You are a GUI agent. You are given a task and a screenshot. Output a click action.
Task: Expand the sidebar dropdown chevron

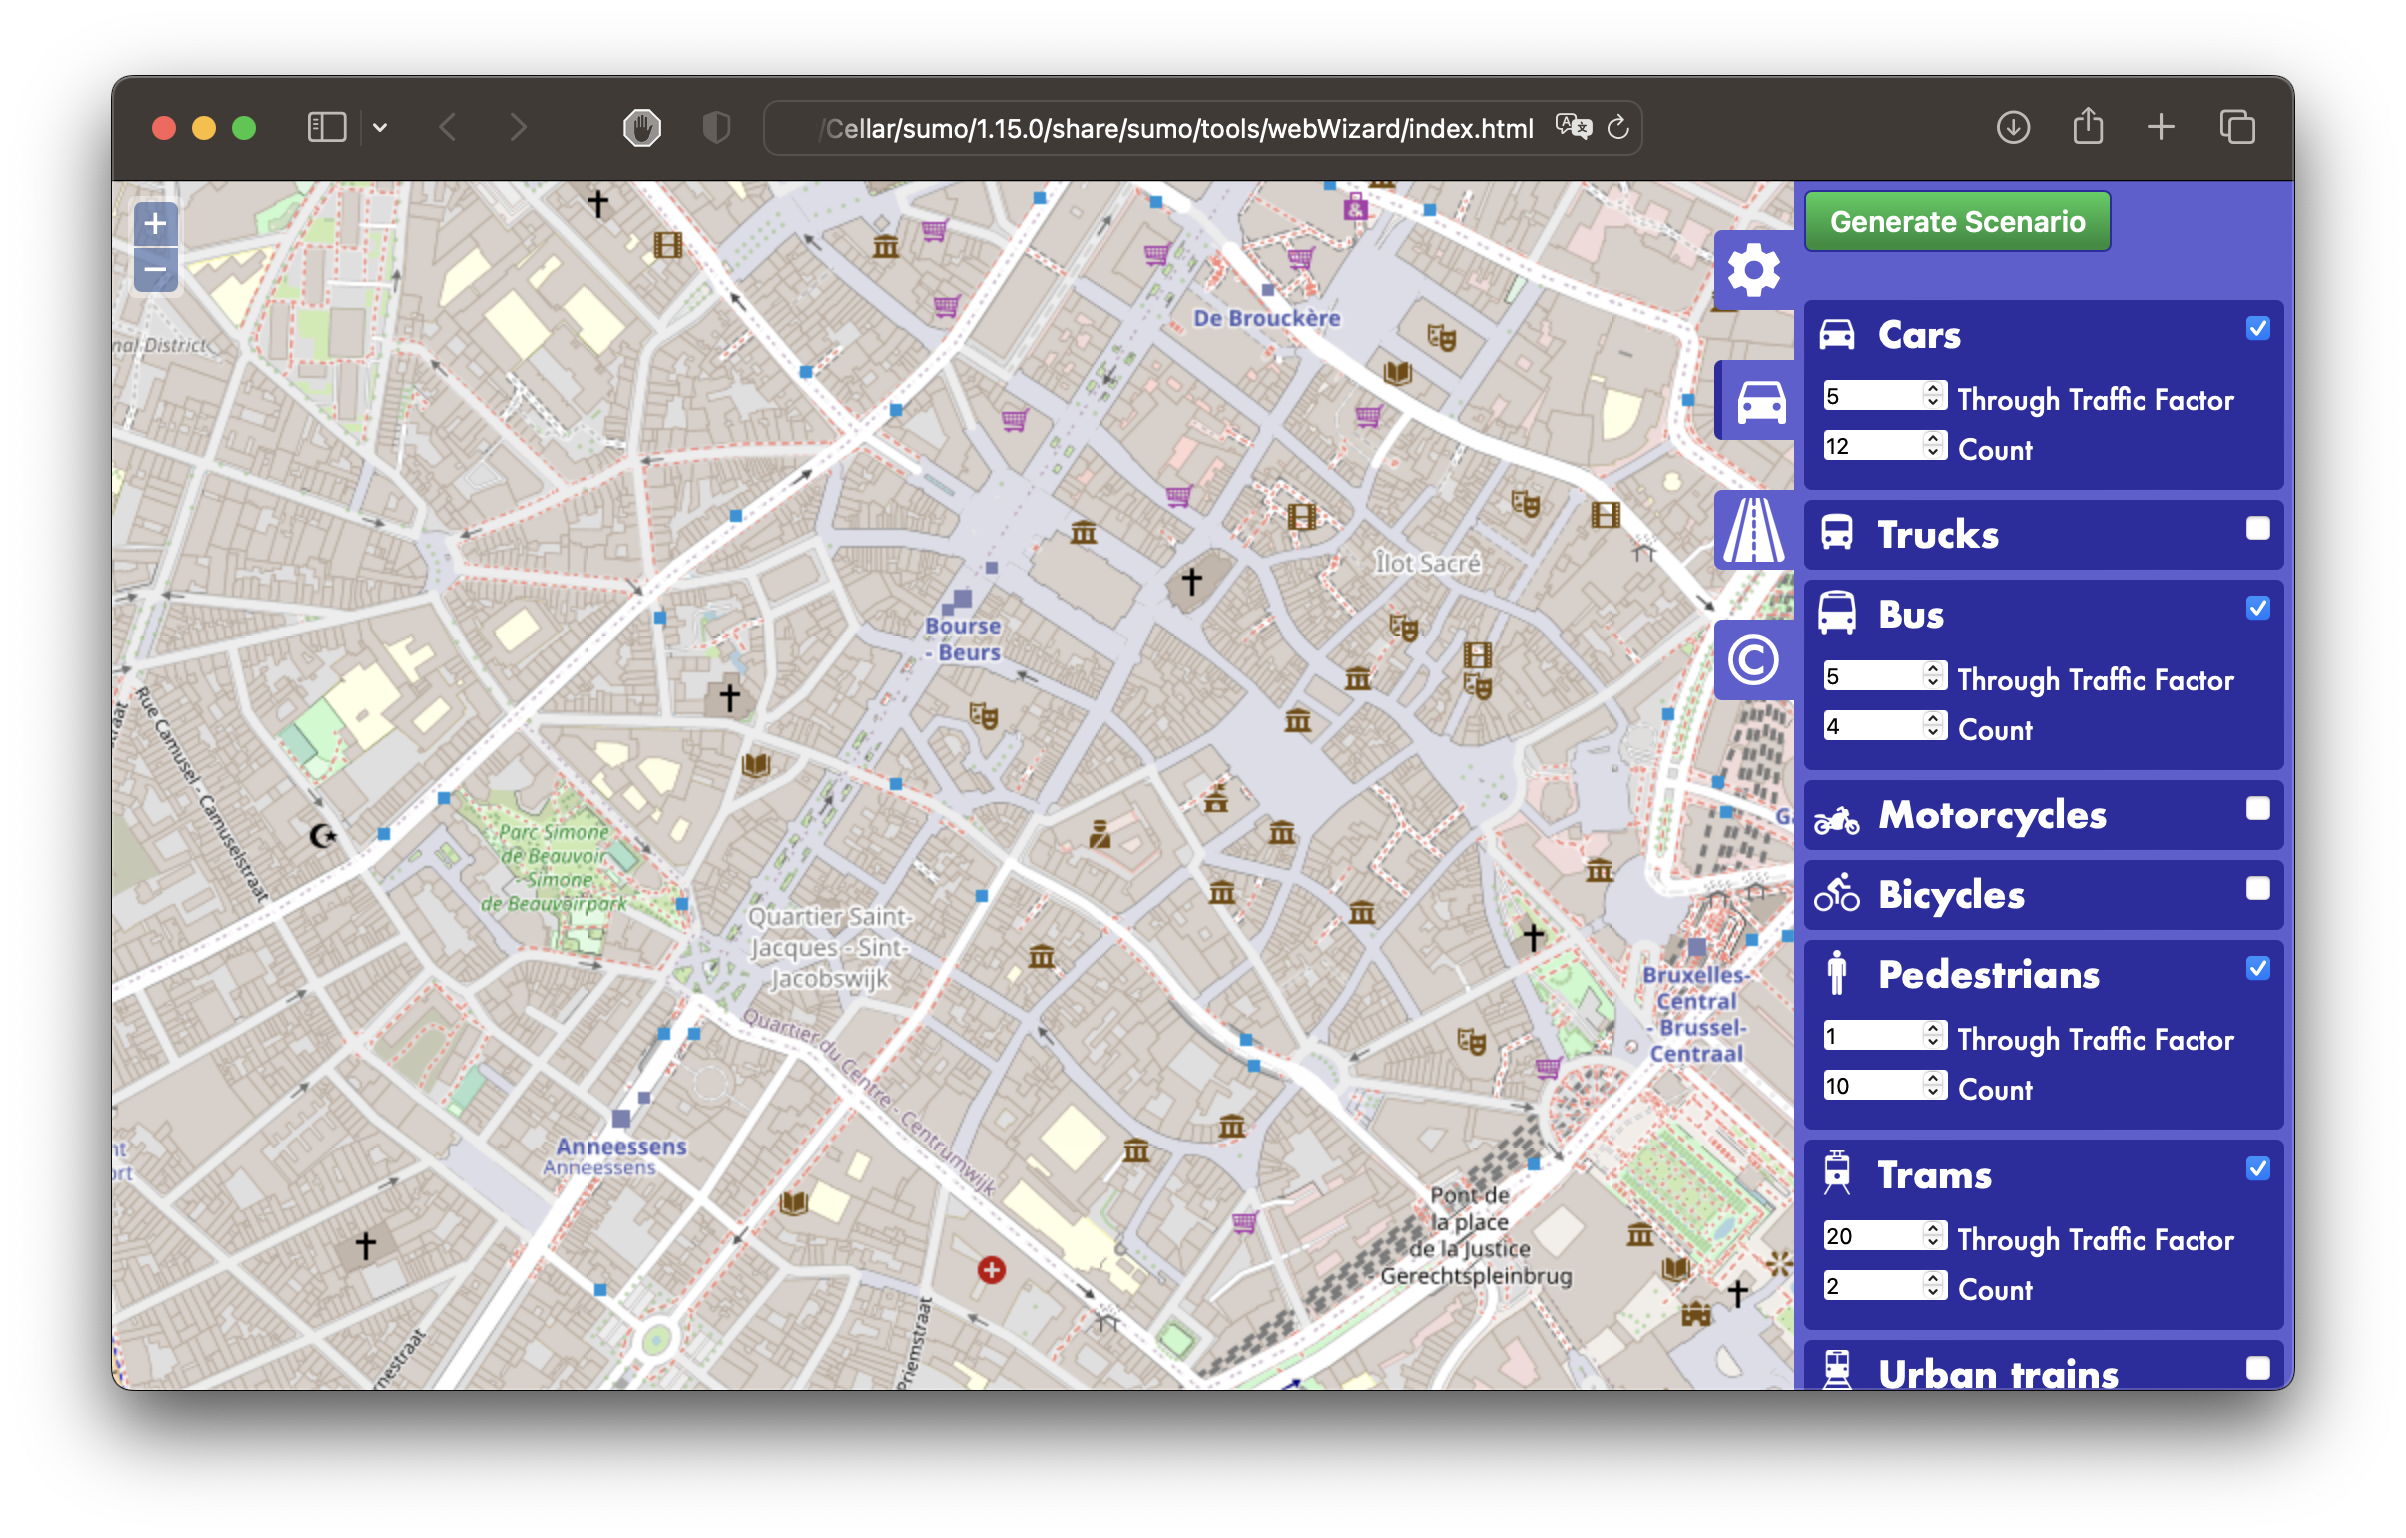(380, 127)
